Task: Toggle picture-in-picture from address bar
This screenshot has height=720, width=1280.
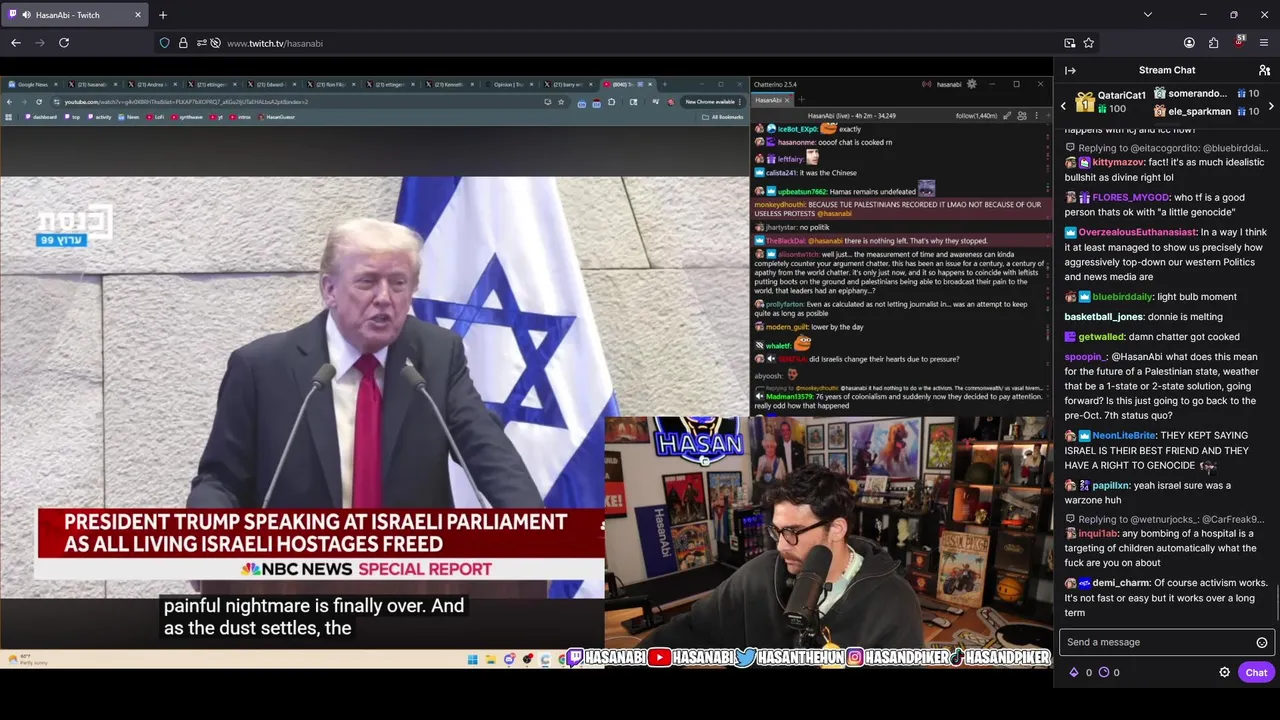Action: point(1070,43)
